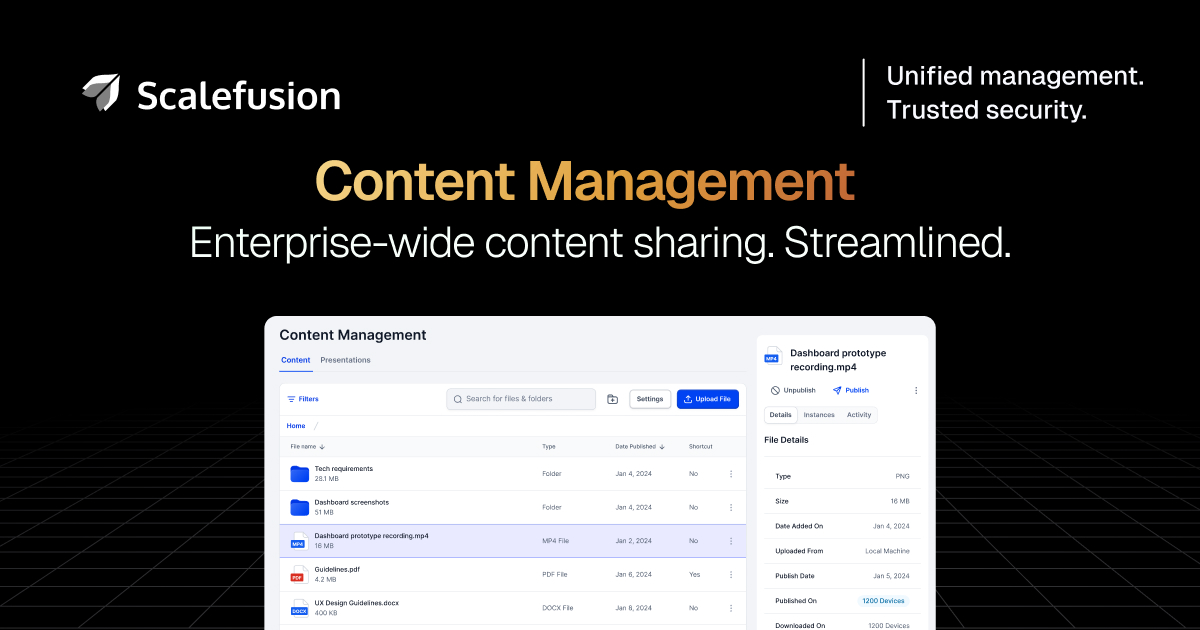This screenshot has height=630, width=1200.
Task: Click the Shortcut value Yes for Guidelines.pdf
Action: tap(695, 575)
